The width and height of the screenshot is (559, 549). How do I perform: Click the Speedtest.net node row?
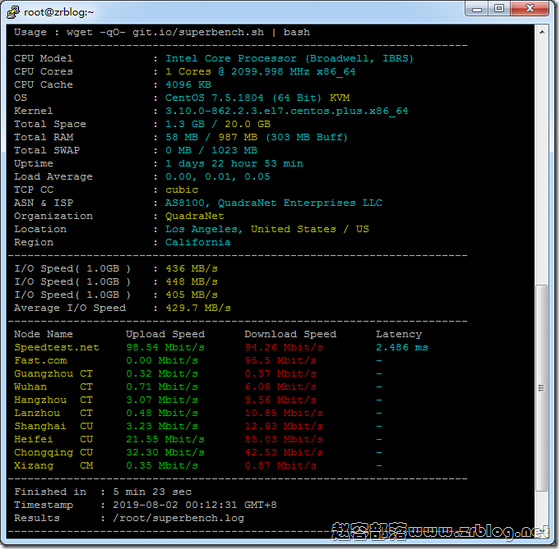221,347
